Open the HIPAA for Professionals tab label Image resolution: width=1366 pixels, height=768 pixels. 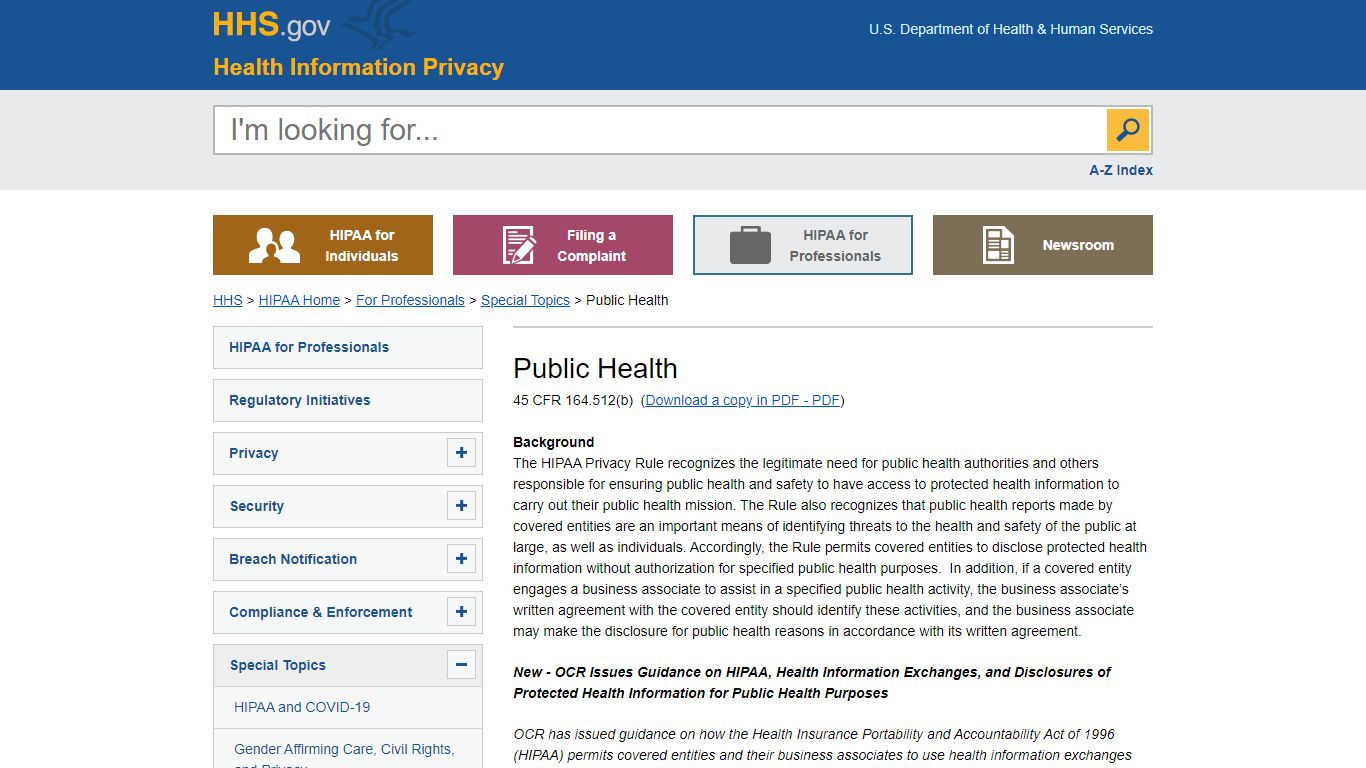coord(835,245)
